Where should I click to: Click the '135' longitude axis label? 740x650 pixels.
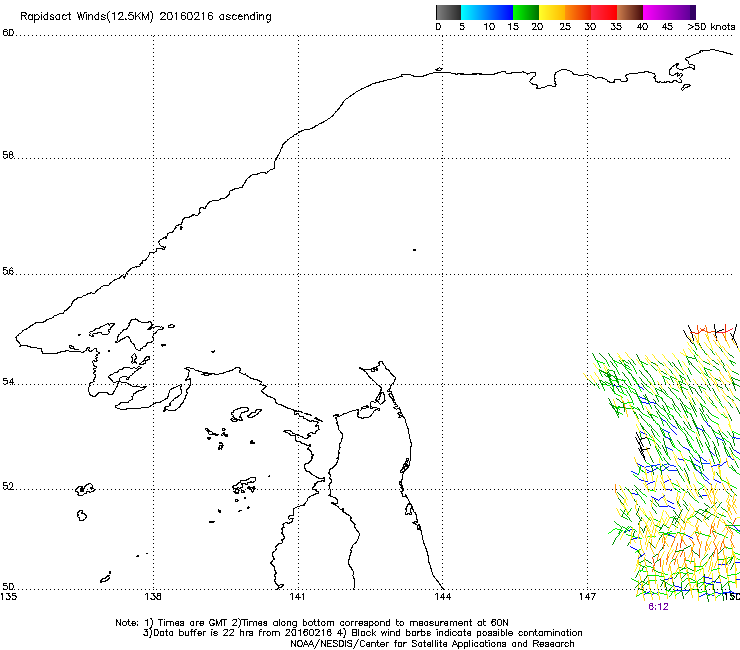9,597
